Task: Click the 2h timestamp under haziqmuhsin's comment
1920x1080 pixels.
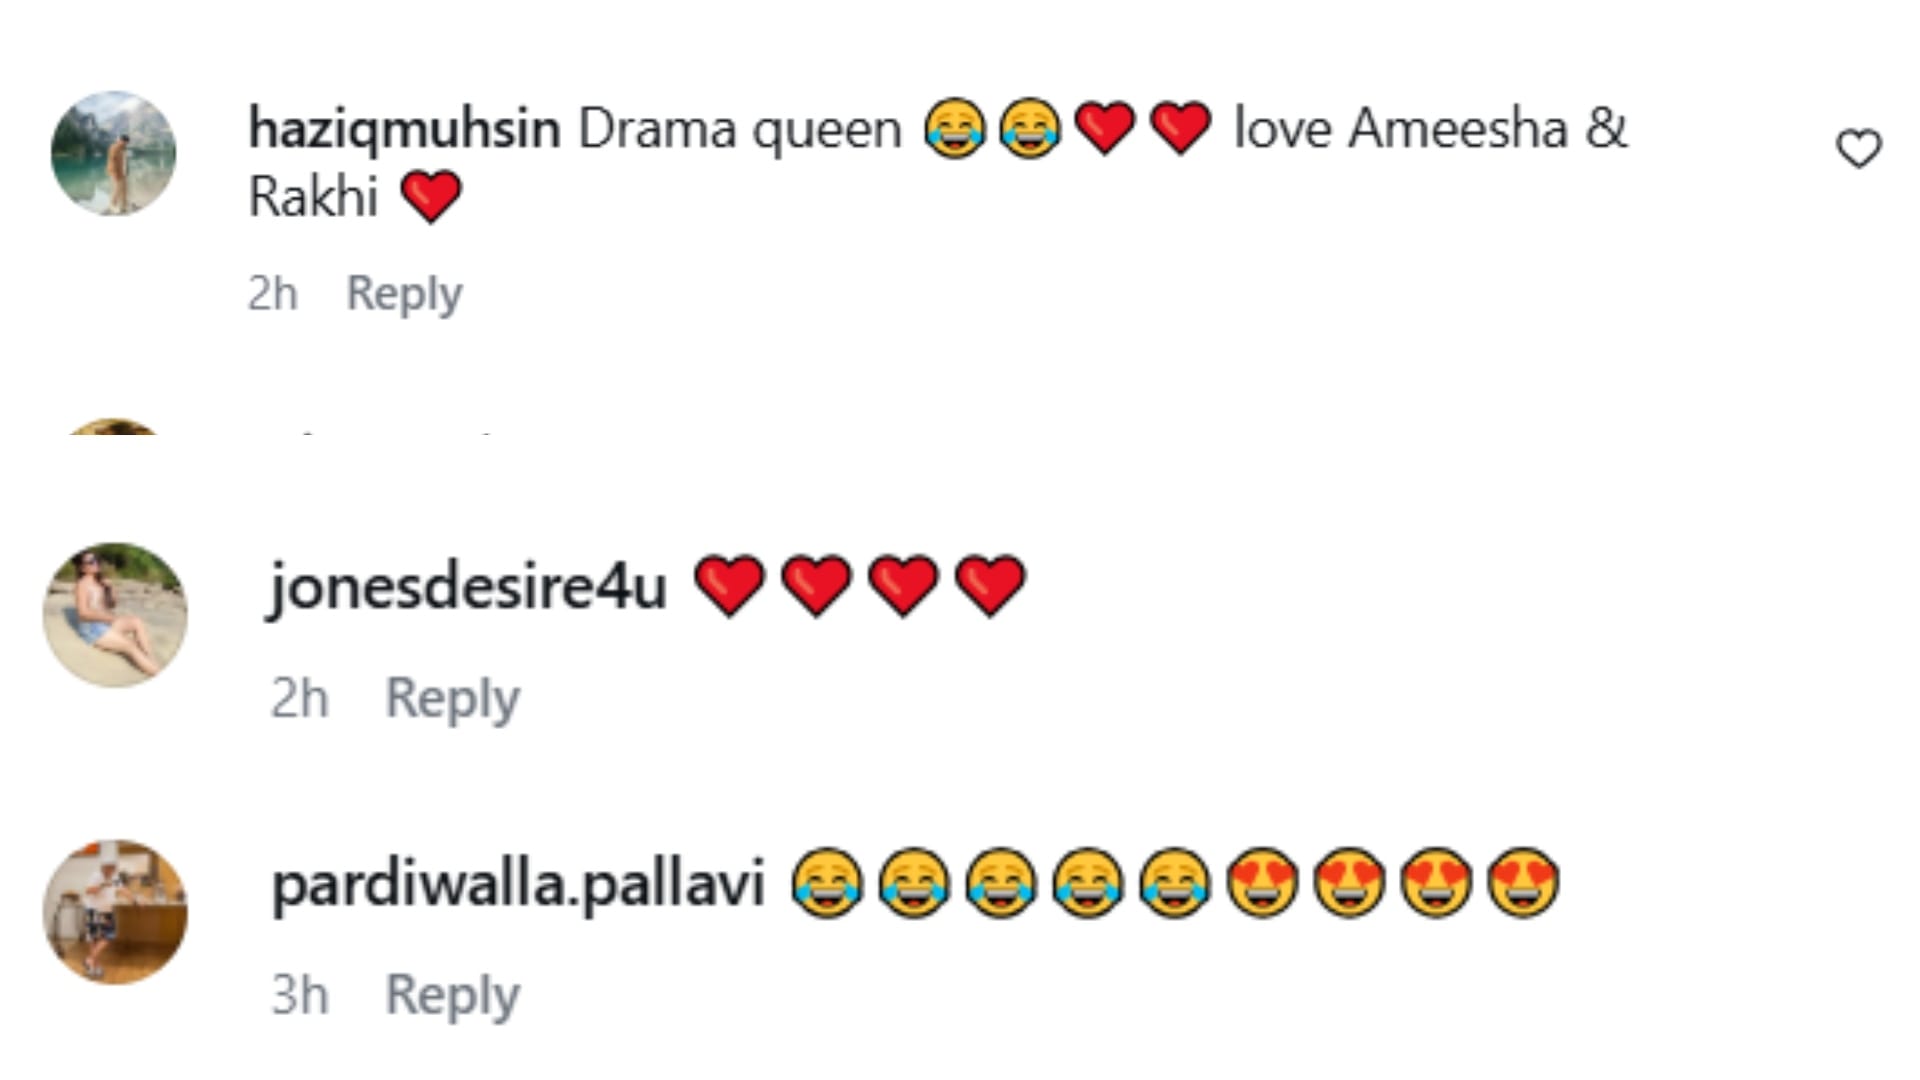Action: (272, 294)
